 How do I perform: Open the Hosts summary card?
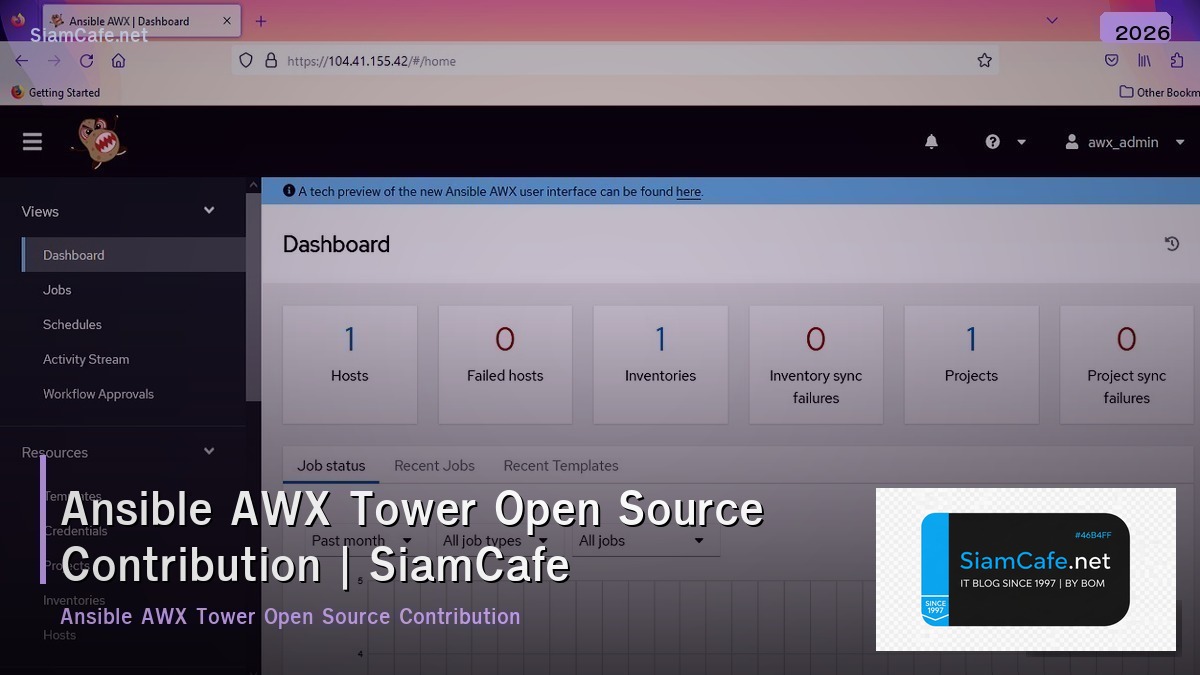(x=350, y=363)
